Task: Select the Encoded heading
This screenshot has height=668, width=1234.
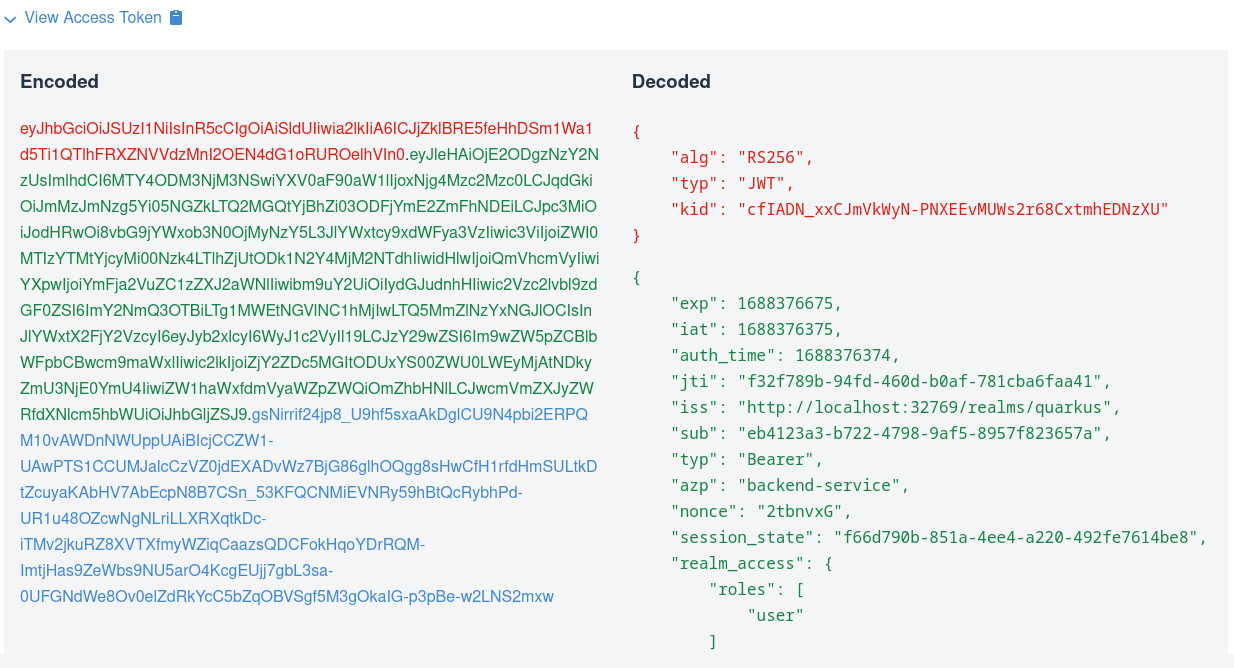Action: (59, 82)
